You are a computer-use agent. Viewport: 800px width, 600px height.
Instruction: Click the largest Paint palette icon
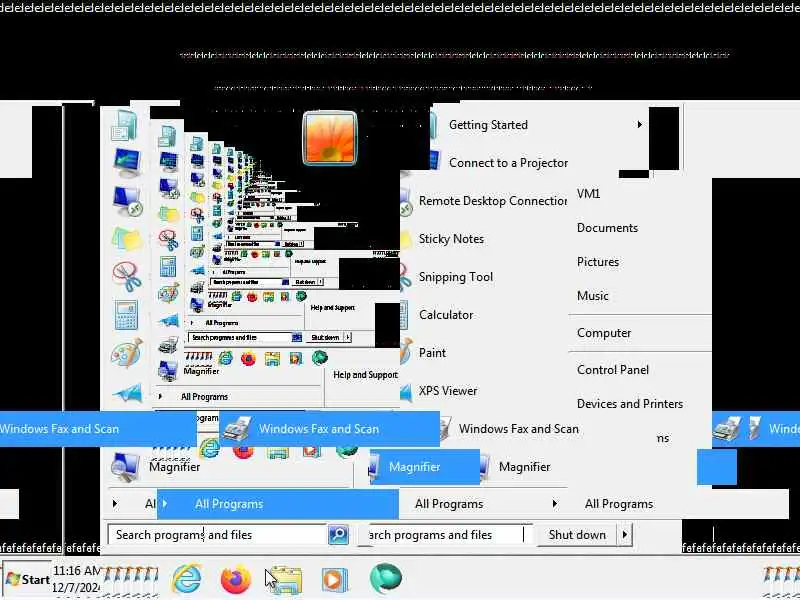127,353
